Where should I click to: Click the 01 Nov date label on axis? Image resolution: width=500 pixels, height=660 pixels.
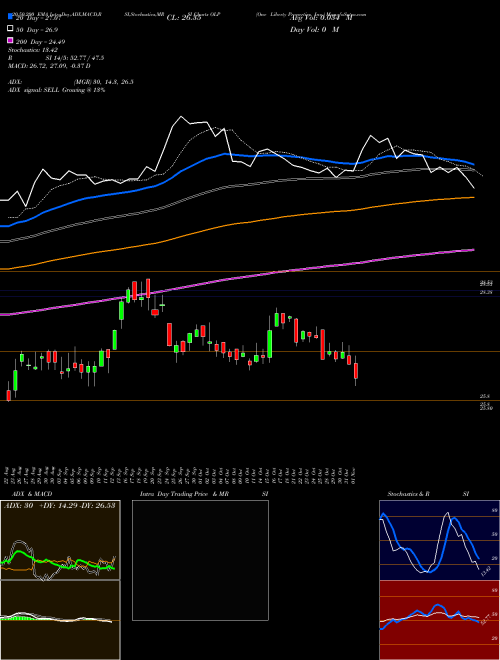(354, 475)
